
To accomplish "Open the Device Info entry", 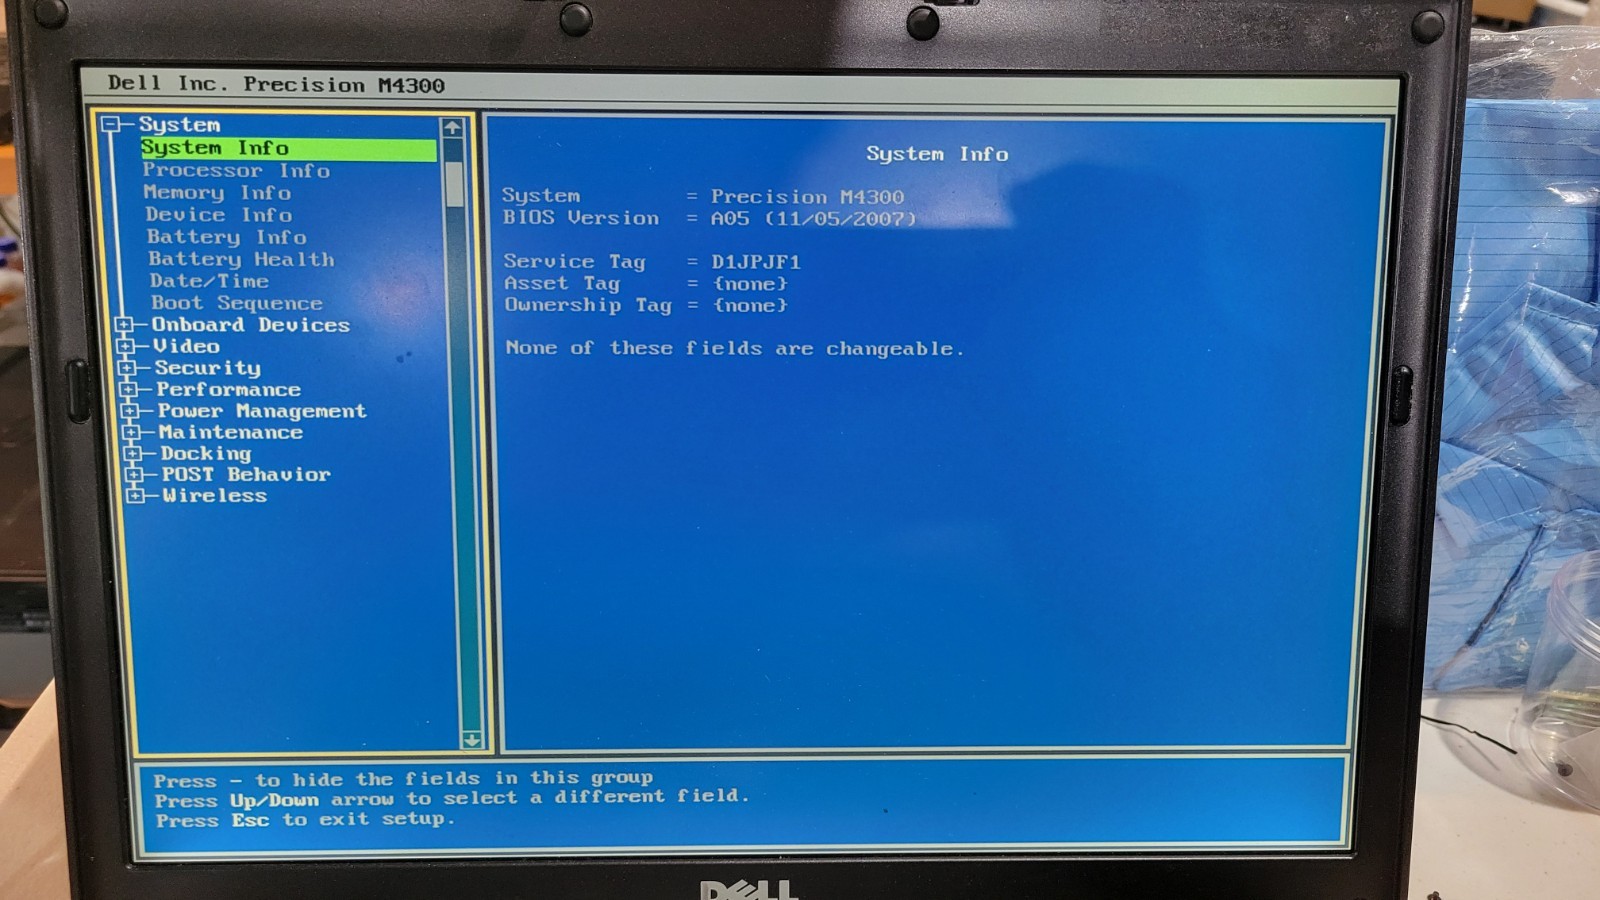I will point(219,214).
